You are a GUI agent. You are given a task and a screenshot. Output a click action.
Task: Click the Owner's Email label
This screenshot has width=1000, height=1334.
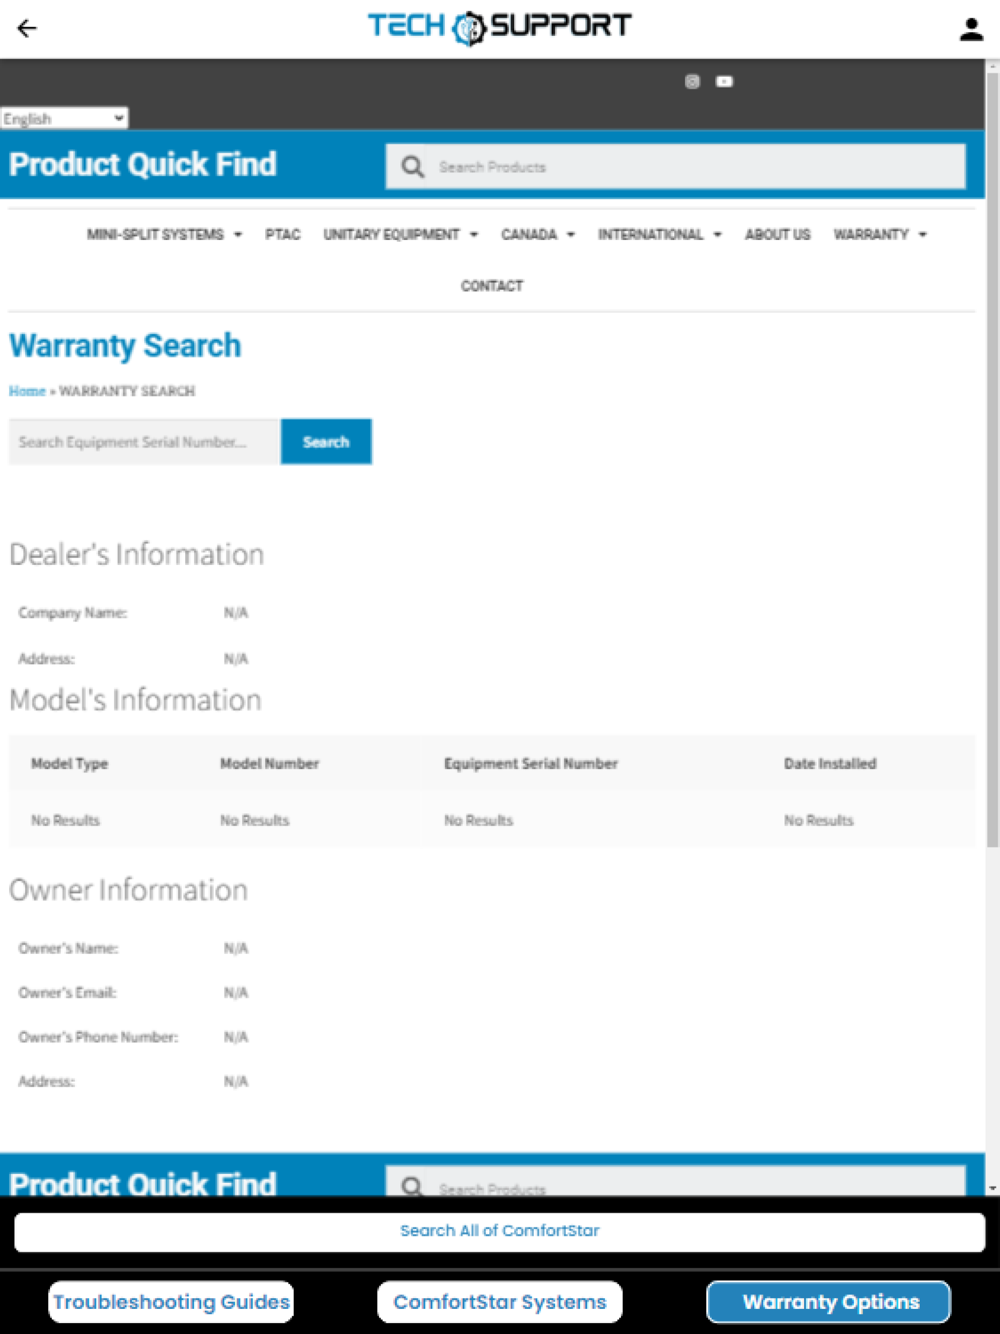[x=67, y=993]
